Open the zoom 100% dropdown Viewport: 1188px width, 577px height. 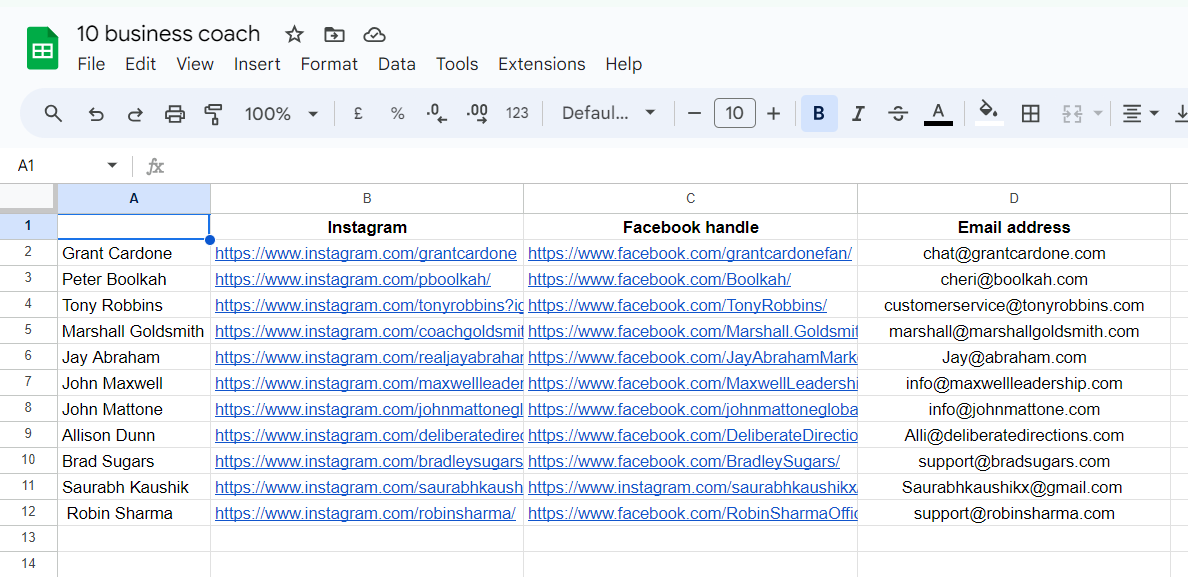[281, 114]
